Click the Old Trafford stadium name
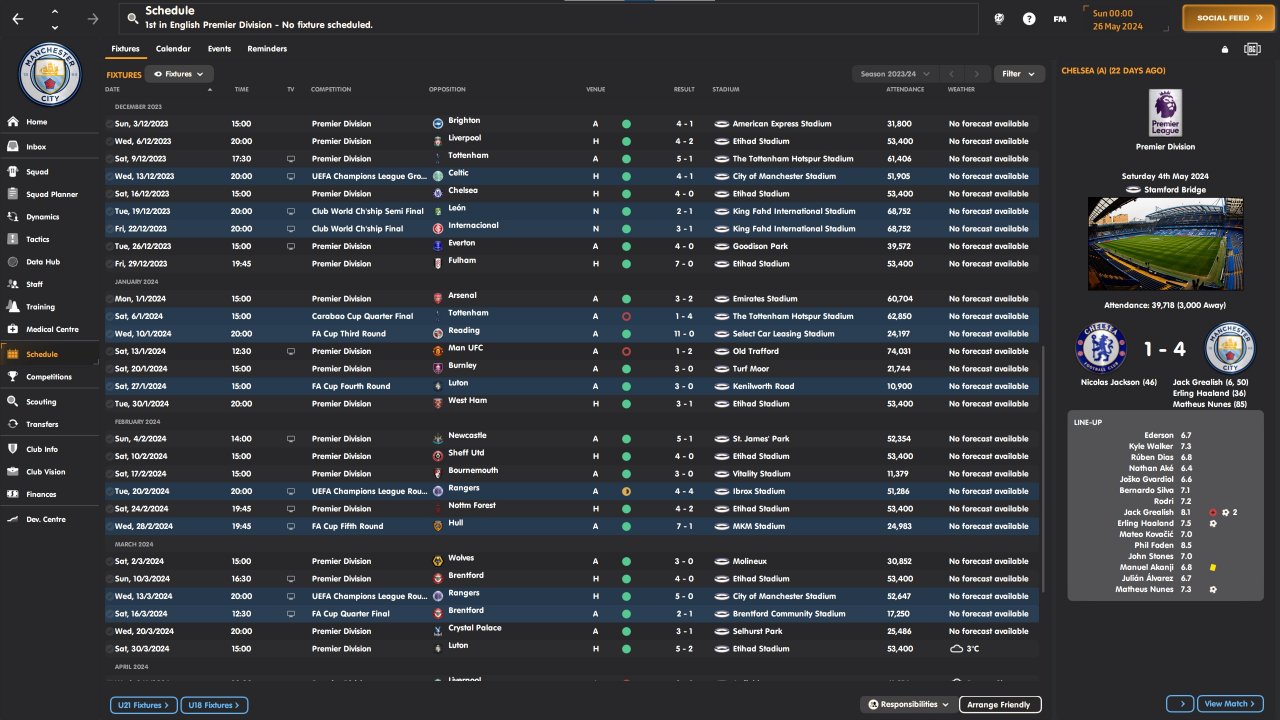This screenshot has height=720, width=1280. pyautogui.click(x=757, y=351)
